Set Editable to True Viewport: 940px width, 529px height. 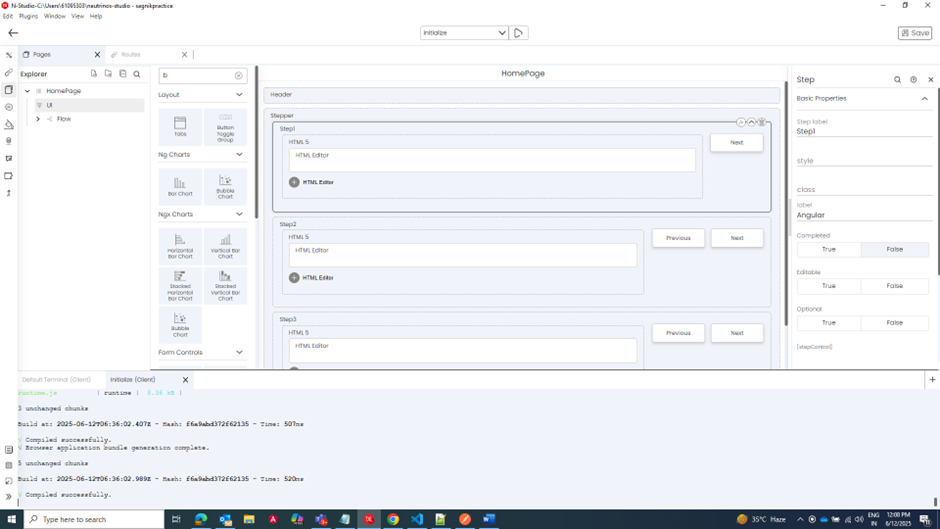pyautogui.click(x=828, y=286)
